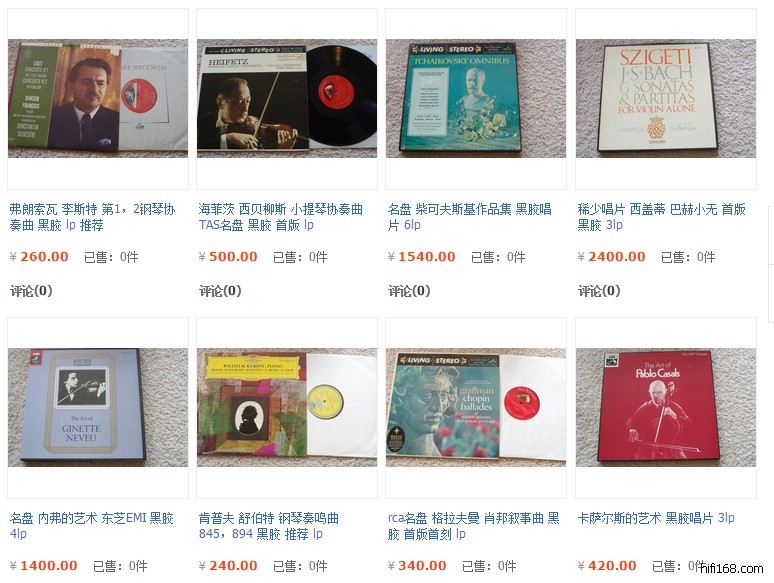Open listing link 弗朗索瓦 李斯特 钢琴协奏曲
This screenshot has height=583, width=774.
pyautogui.click(x=92, y=217)
